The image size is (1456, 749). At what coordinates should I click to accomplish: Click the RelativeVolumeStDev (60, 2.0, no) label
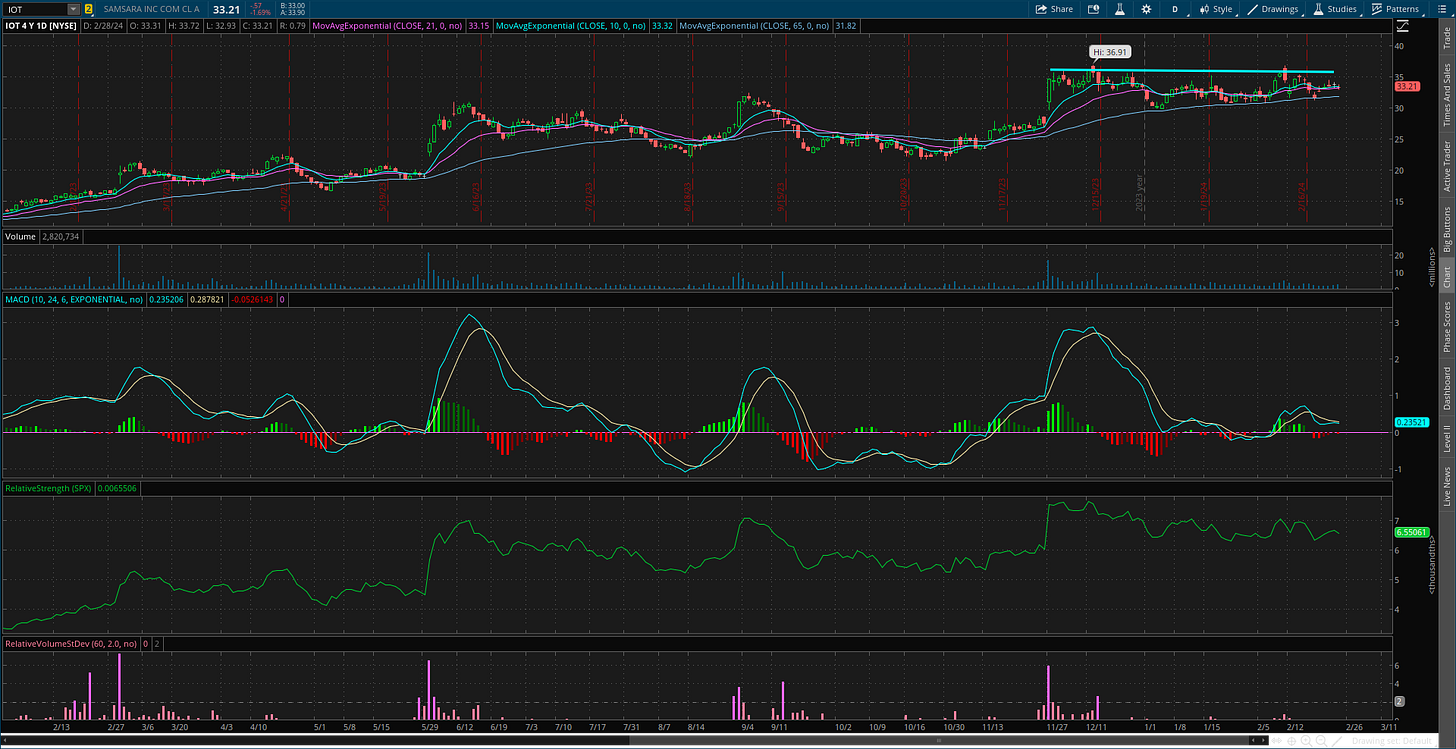[70, 645]
